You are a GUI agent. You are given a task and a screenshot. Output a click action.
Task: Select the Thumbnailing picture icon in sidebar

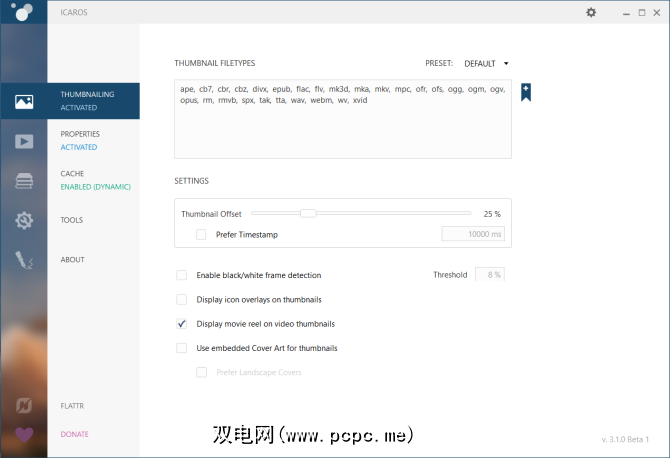point(24,101)
